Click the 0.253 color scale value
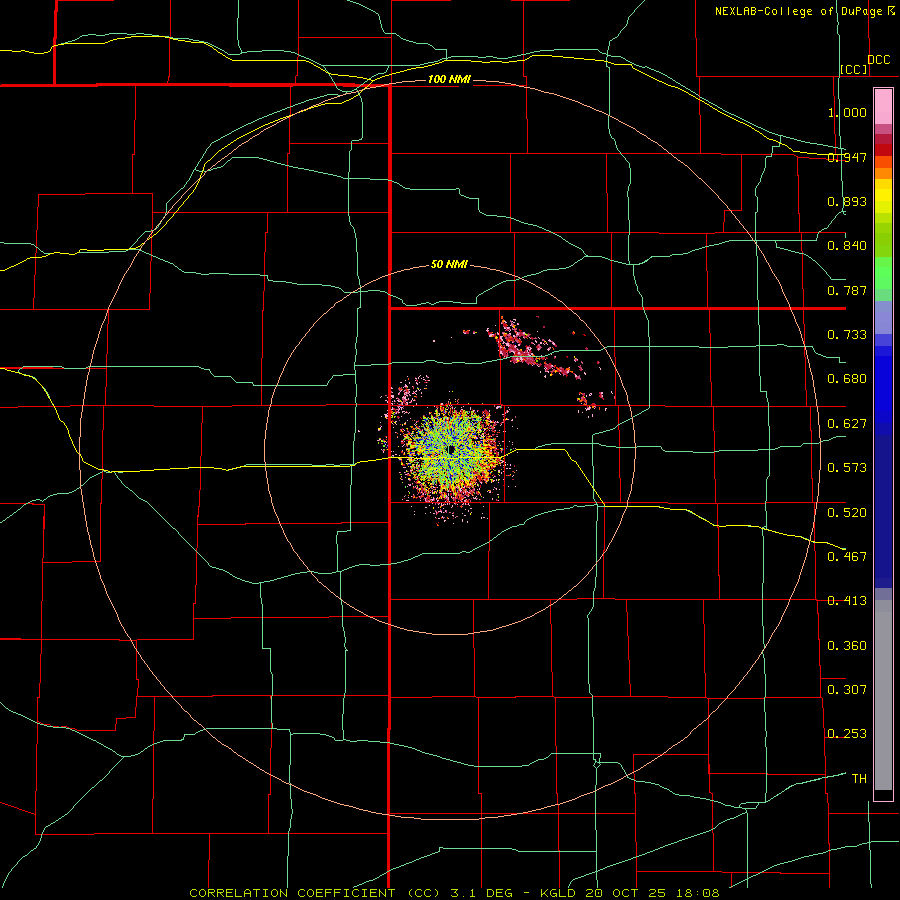The height and width of the screenshot is (900, 900). [847, 734]
